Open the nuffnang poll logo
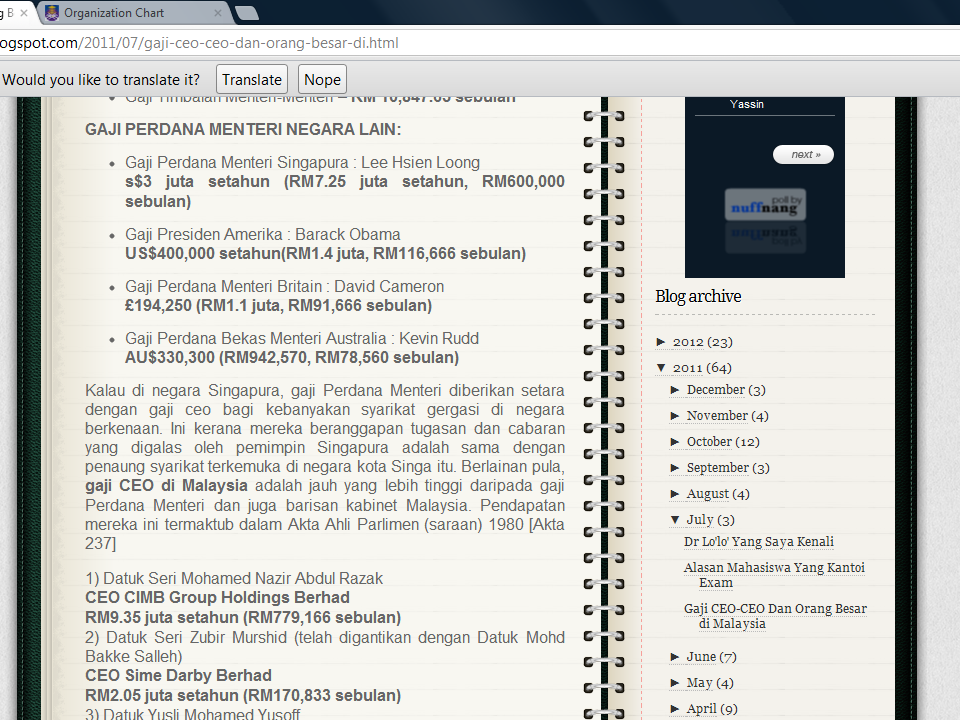This screenshot has width=960, height=720. [x=765, y=204]
